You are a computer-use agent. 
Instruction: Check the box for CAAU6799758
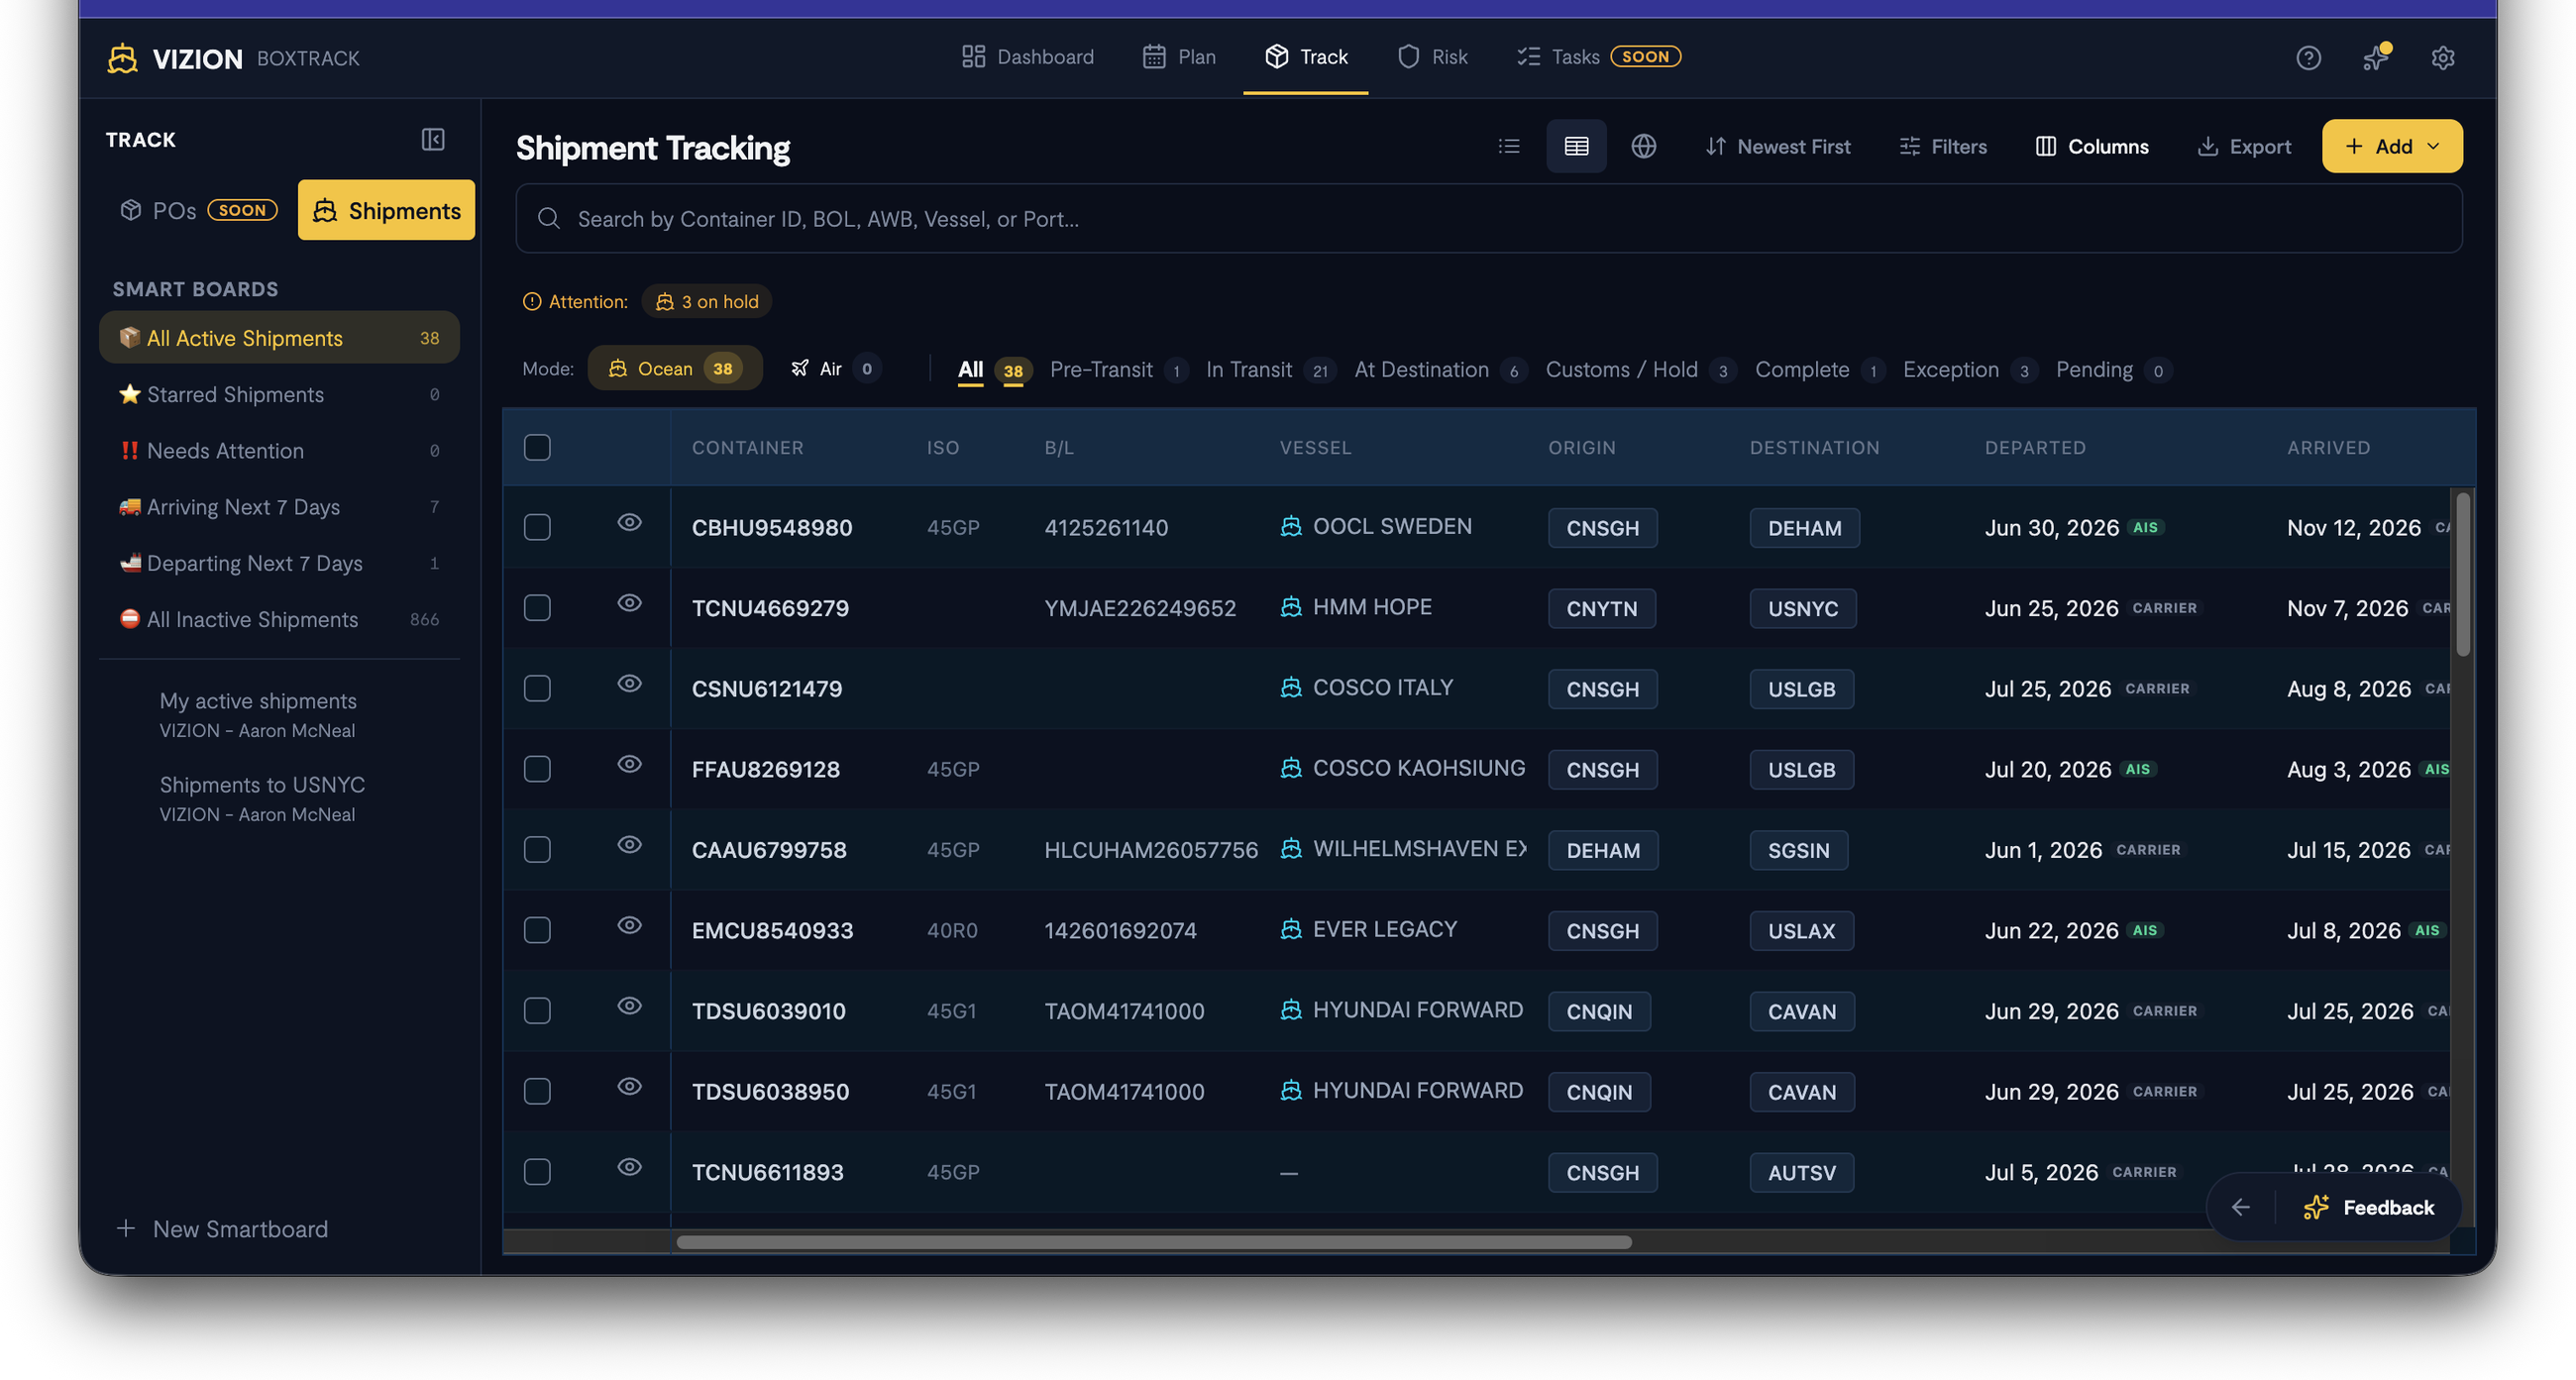(537, 849)
